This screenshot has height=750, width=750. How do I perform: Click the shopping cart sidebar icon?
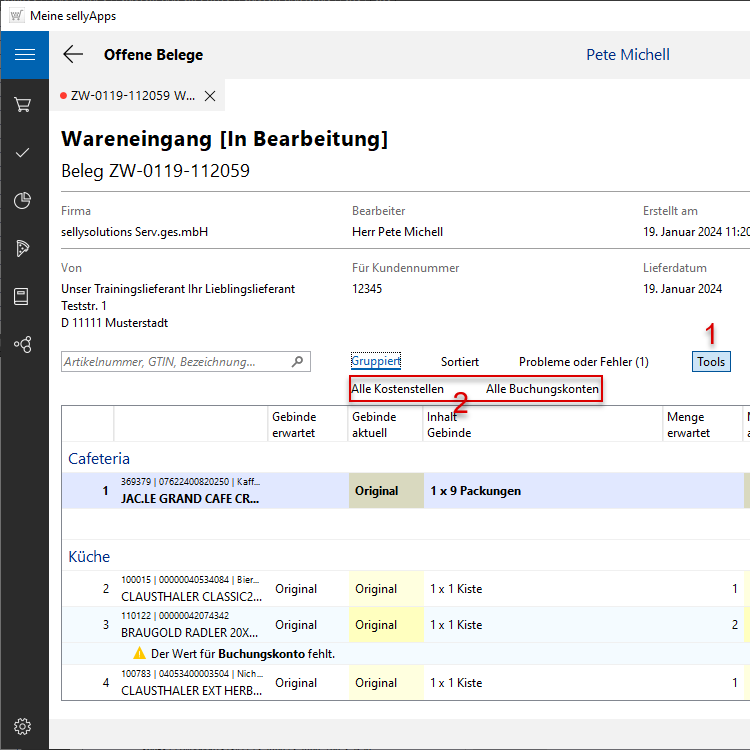23,104
